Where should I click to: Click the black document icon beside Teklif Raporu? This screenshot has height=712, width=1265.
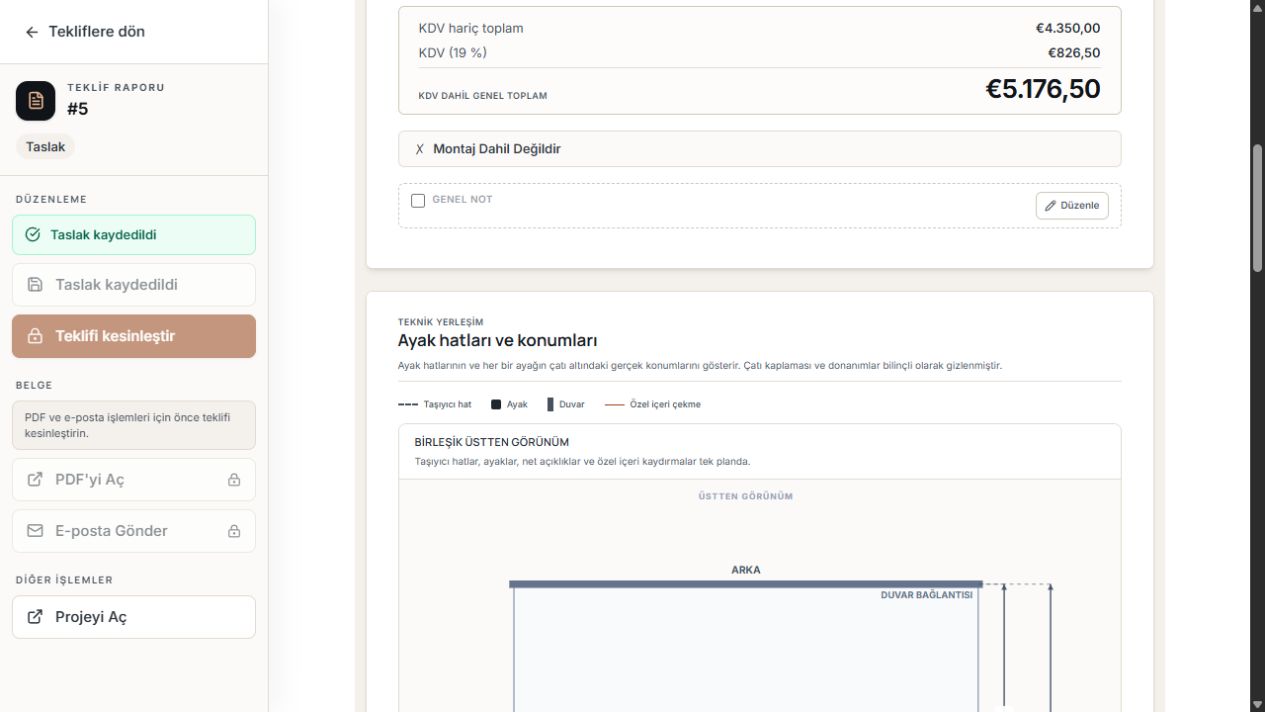(x=36, y=100)
